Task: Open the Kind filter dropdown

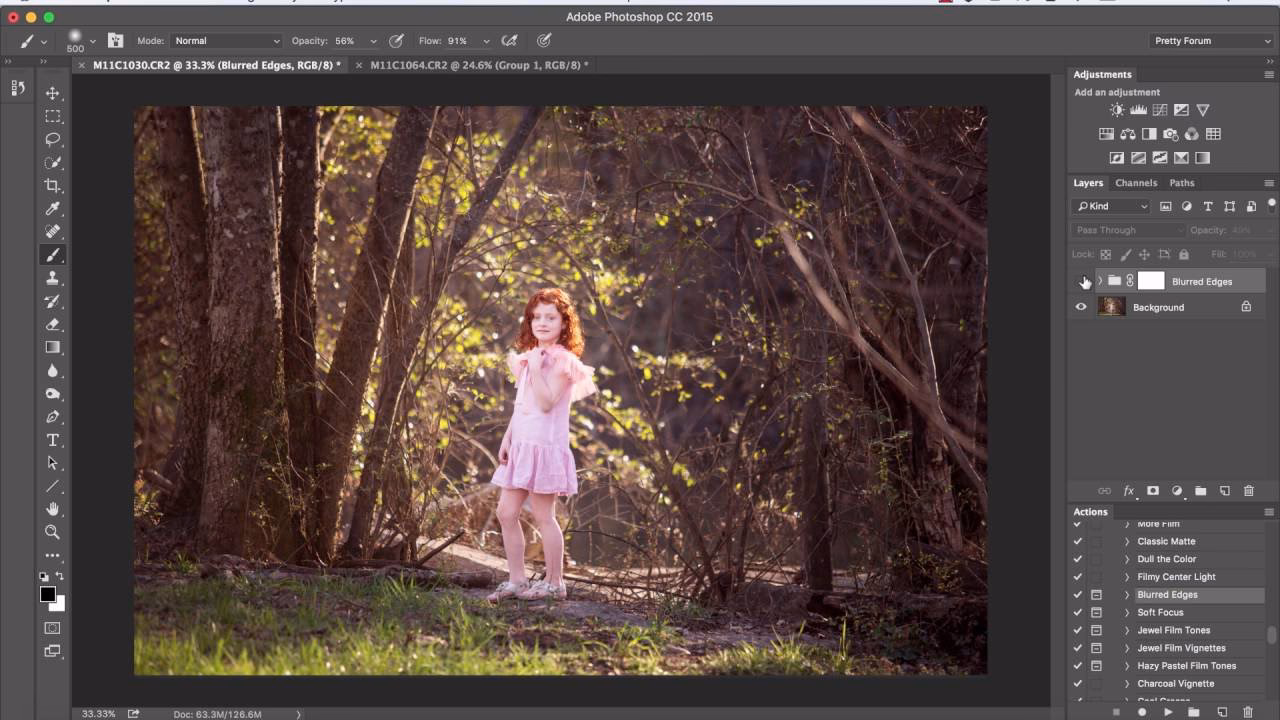Action: (1110, 205)
